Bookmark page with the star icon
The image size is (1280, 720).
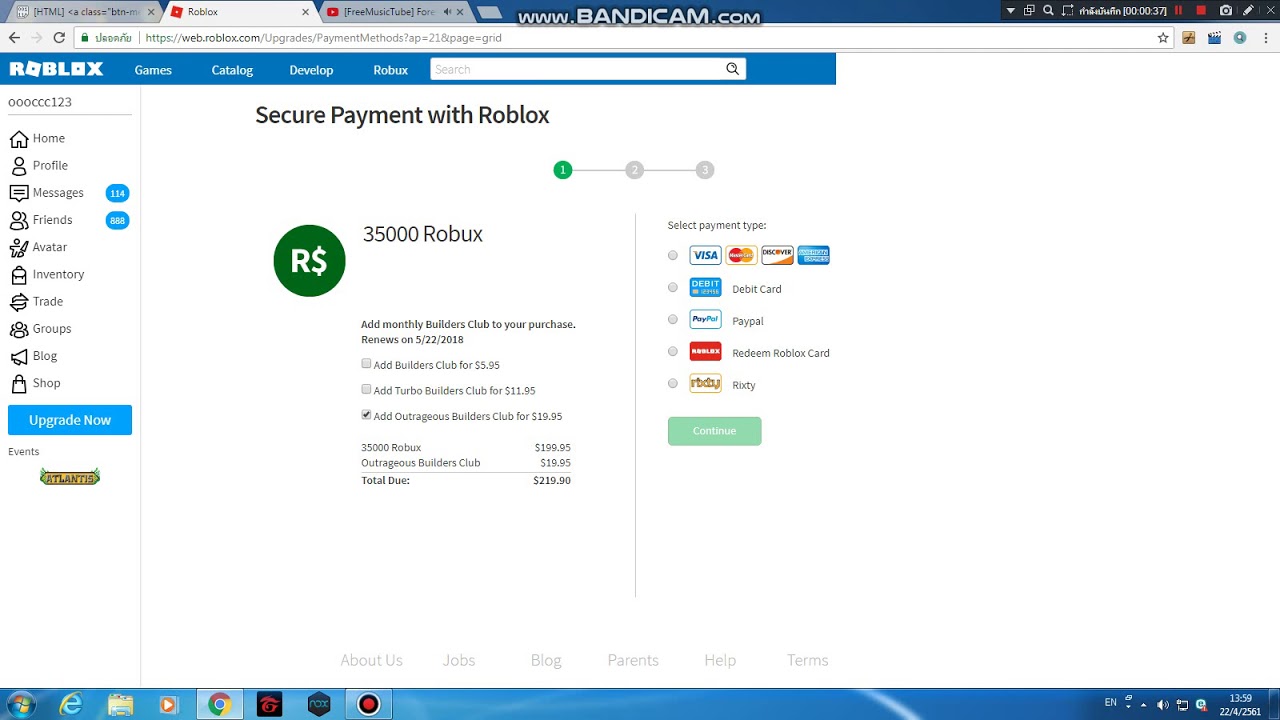point(1163,38)
